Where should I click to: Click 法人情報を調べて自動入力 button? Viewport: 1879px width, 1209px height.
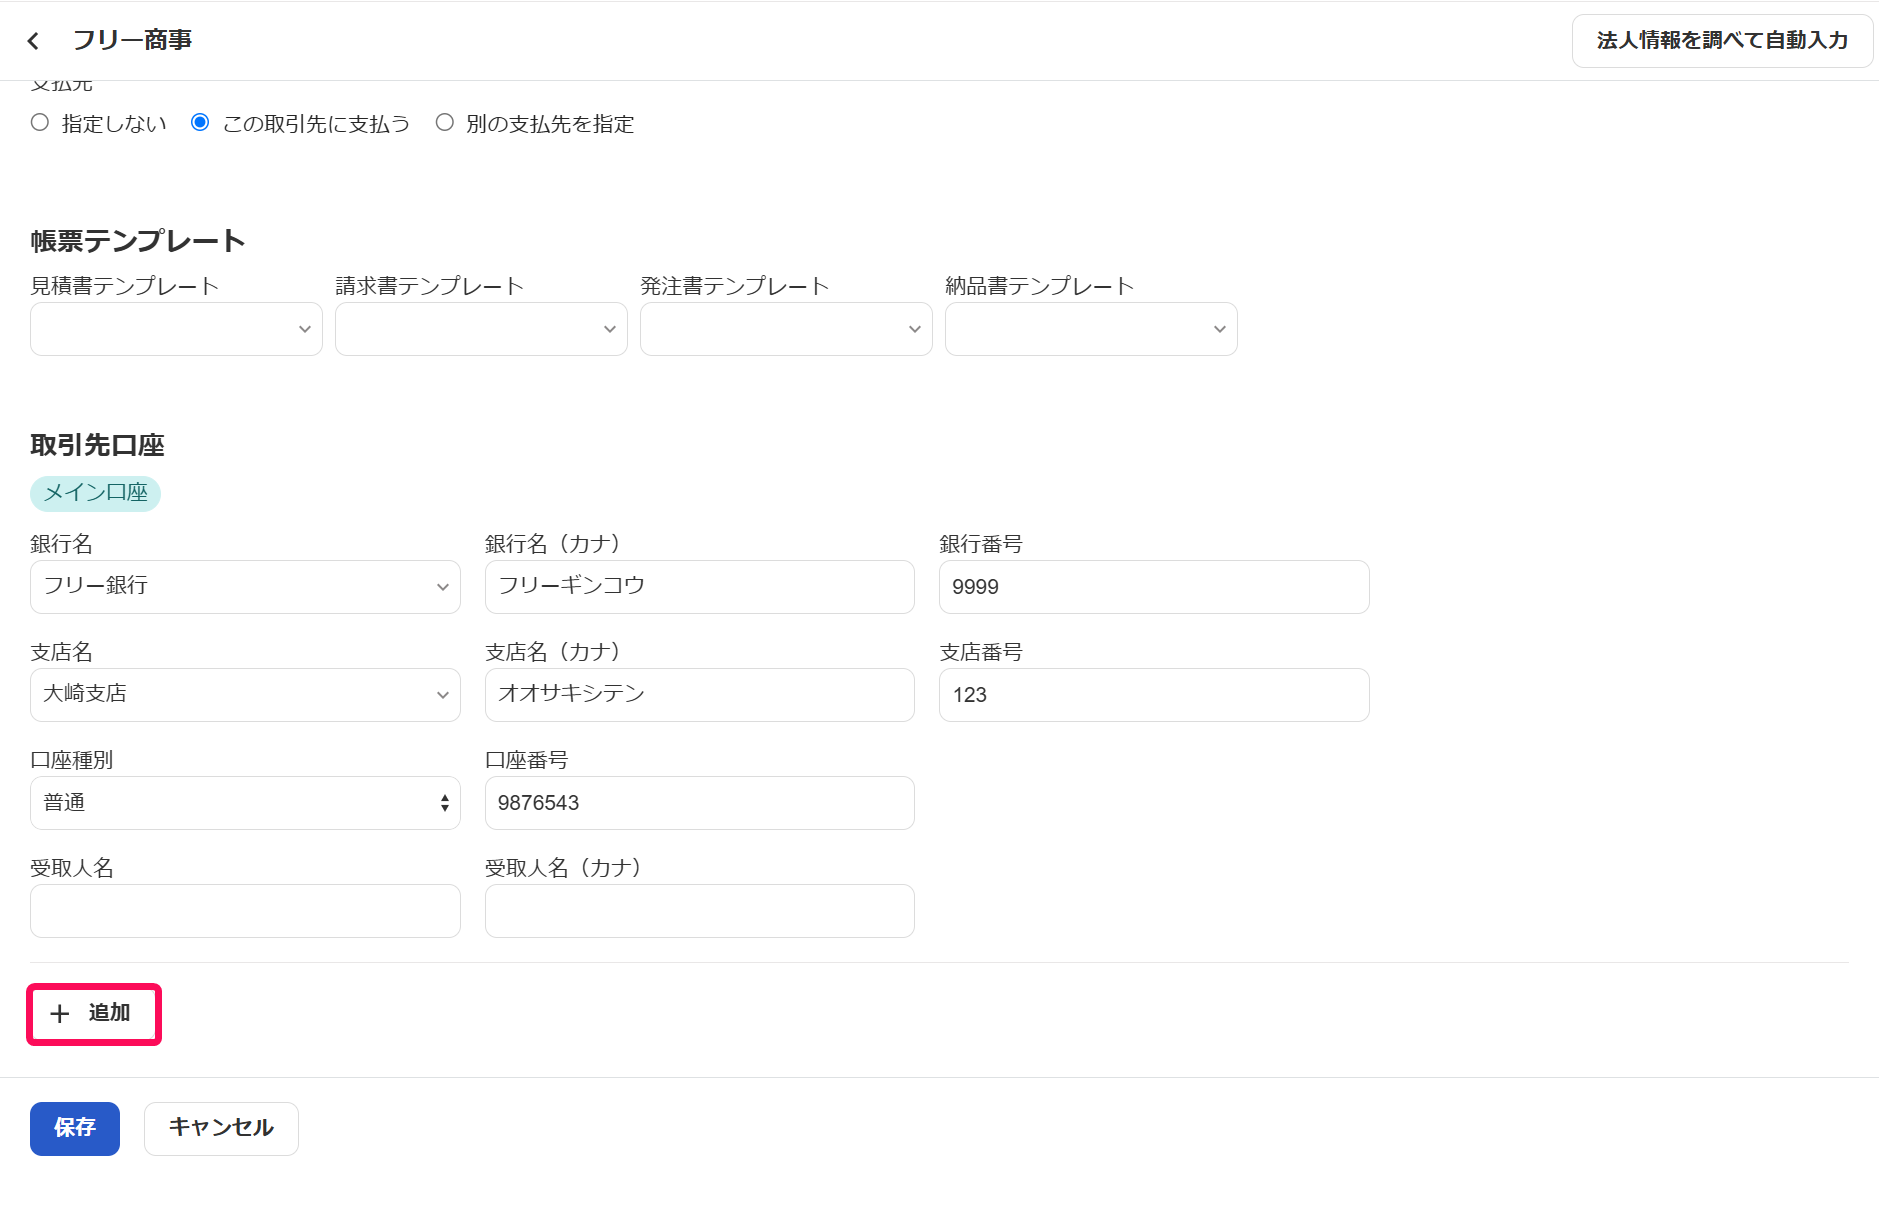1722,41
